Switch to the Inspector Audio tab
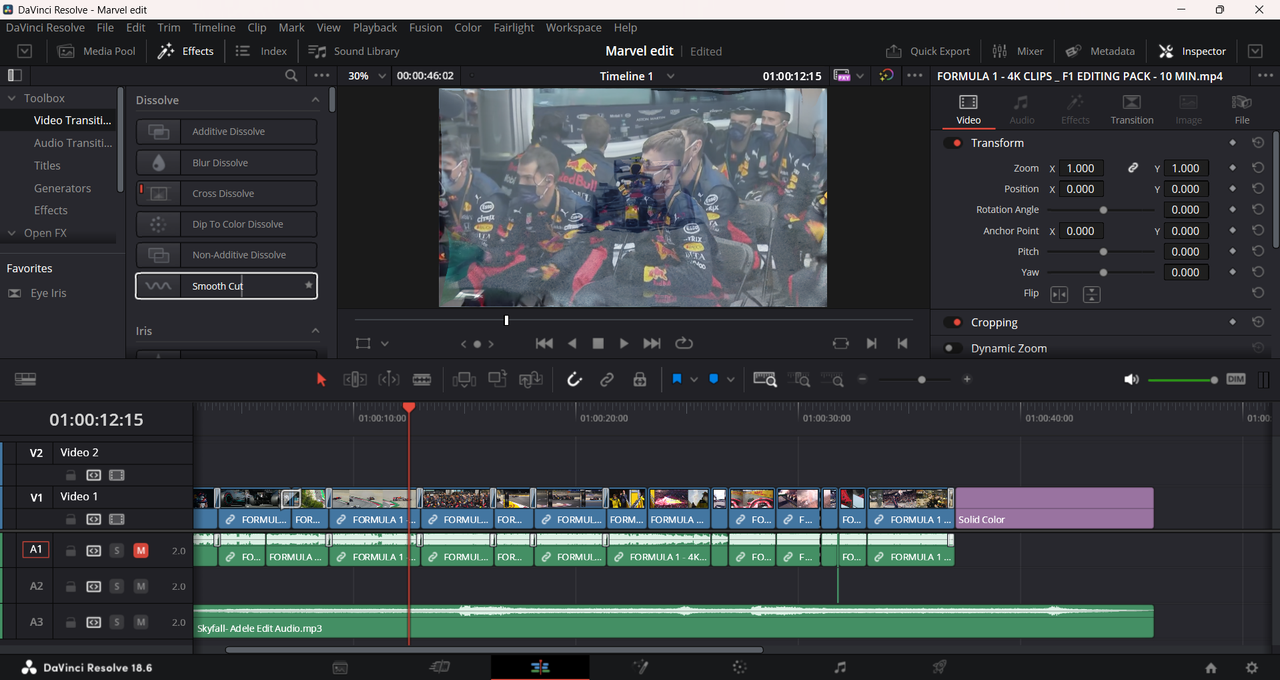Viewport: 1280px width, 680px height. tap(1022, 109)
